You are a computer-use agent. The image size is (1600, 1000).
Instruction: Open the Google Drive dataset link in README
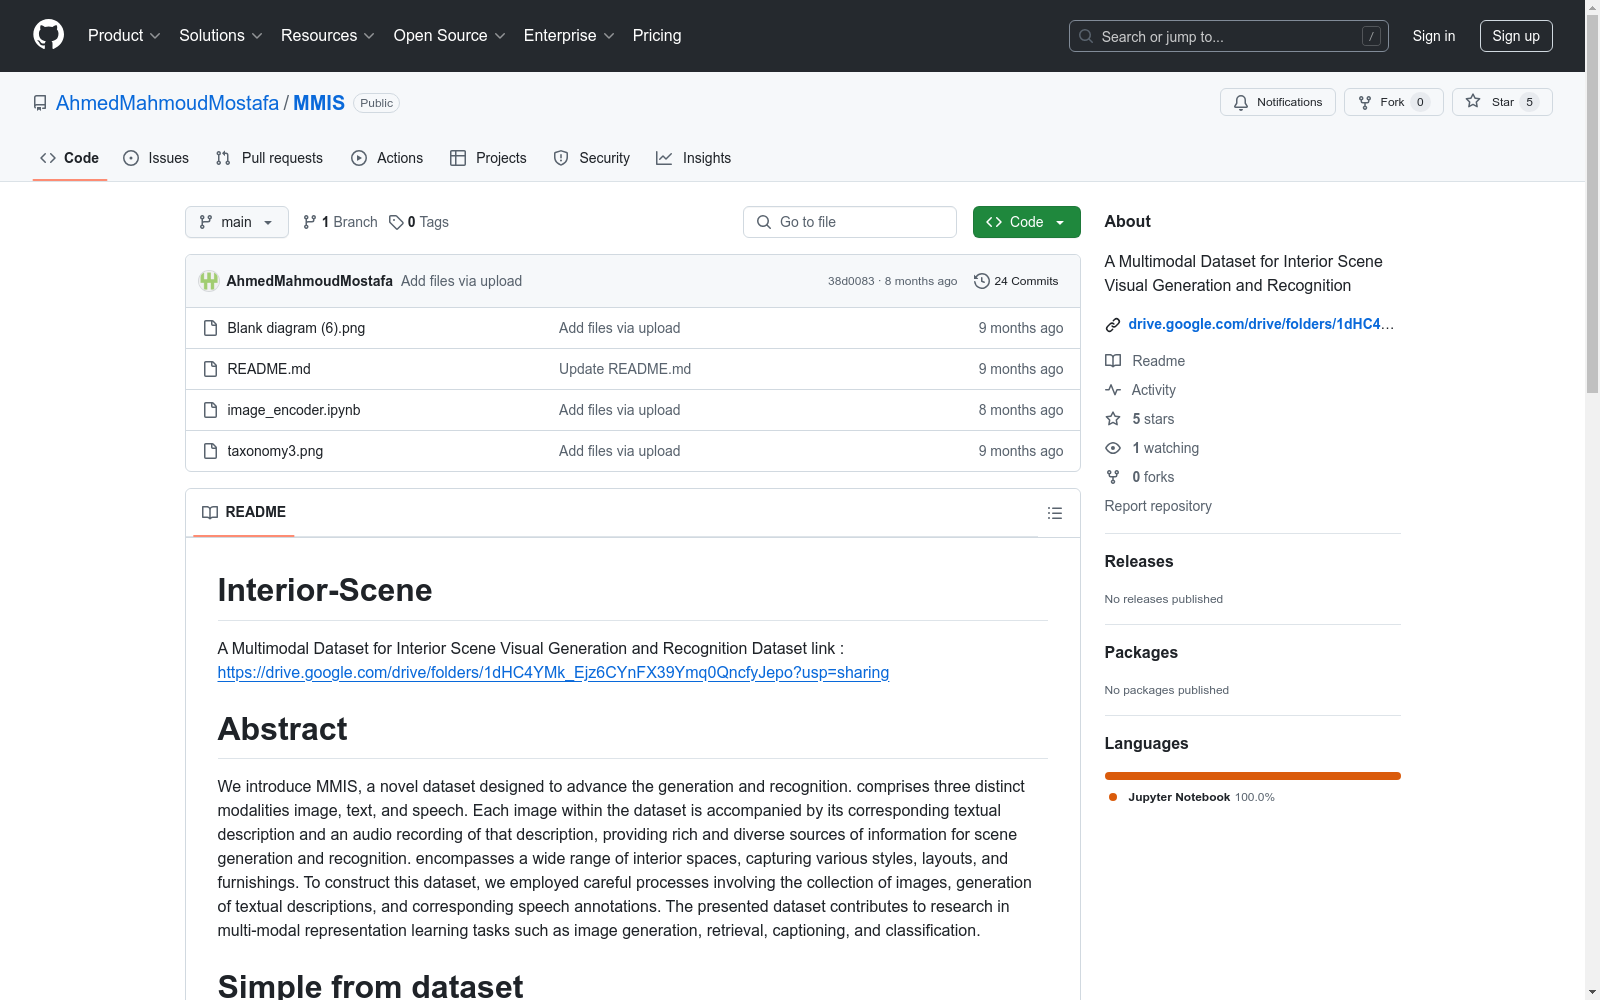click(553, 672)
